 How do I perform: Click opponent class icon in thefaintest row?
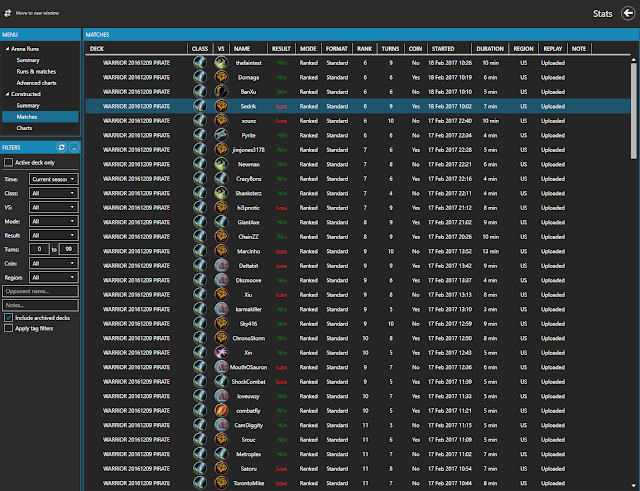tap(221, 63)
